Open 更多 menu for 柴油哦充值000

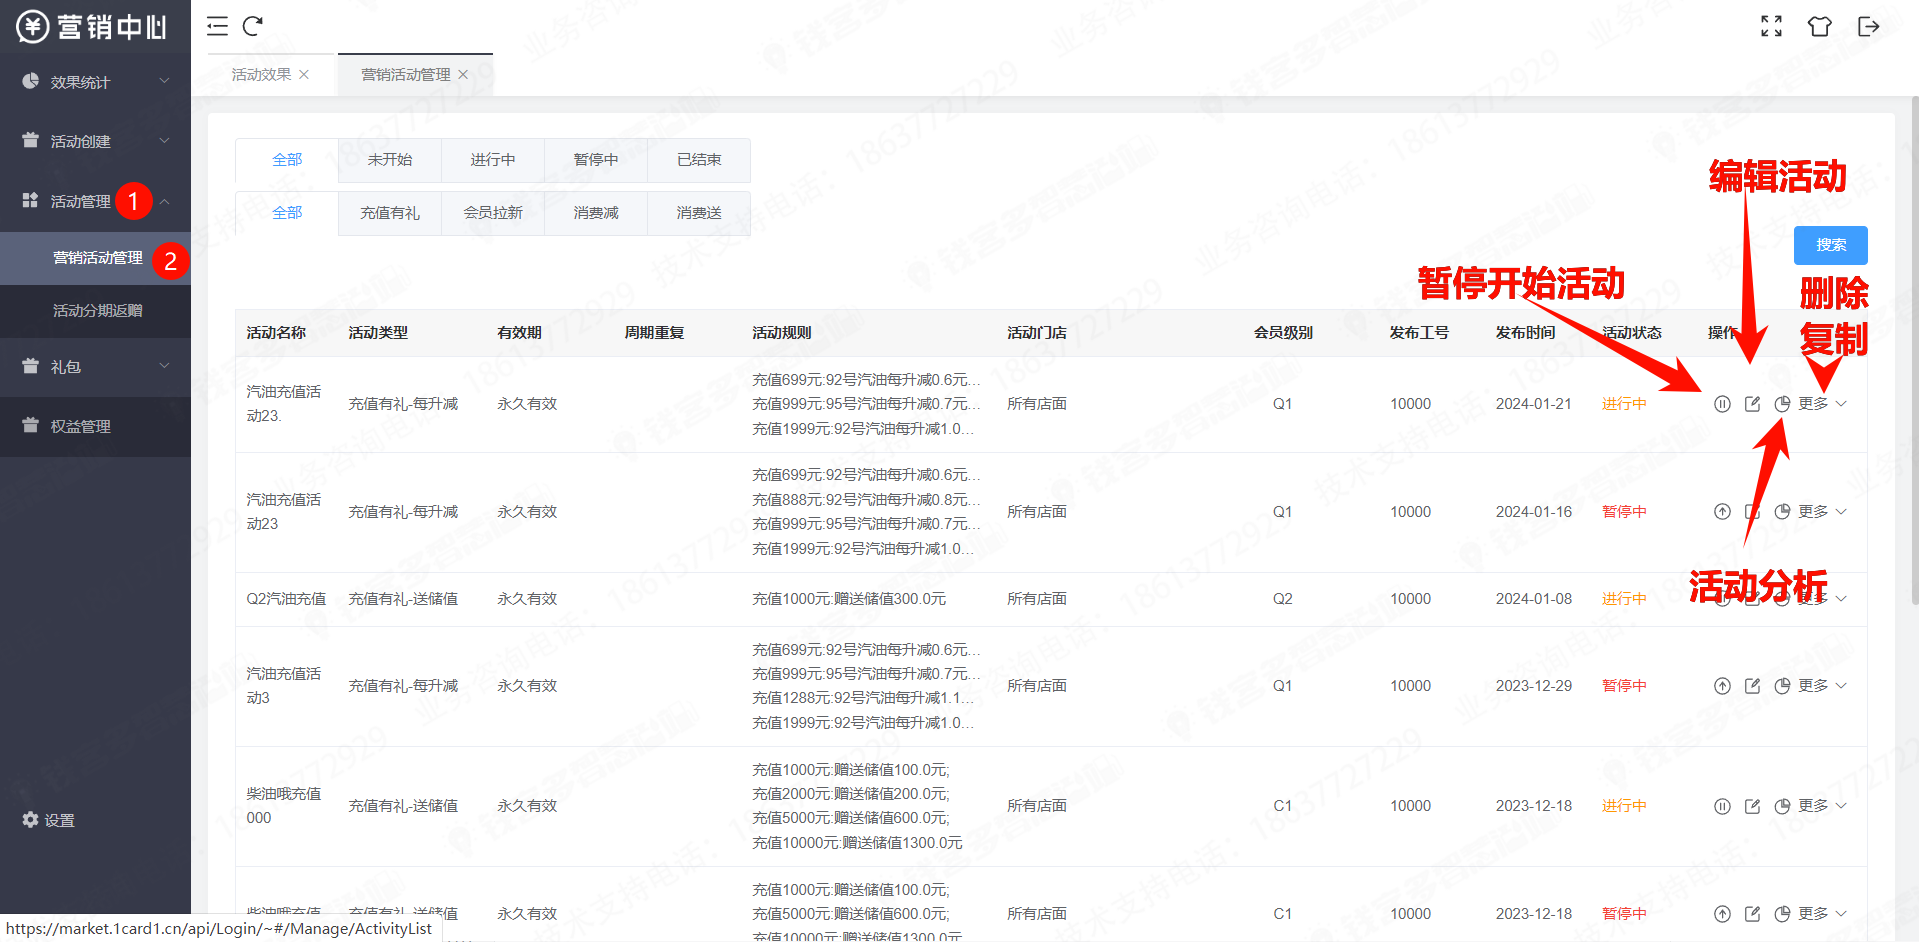point(1822,806)
